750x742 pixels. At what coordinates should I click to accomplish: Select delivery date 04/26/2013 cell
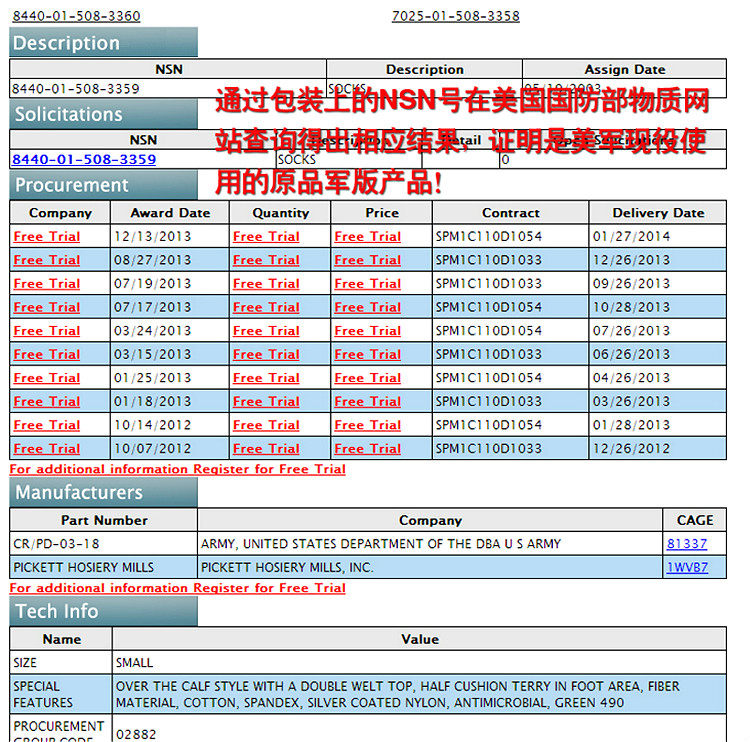[658, 378]
